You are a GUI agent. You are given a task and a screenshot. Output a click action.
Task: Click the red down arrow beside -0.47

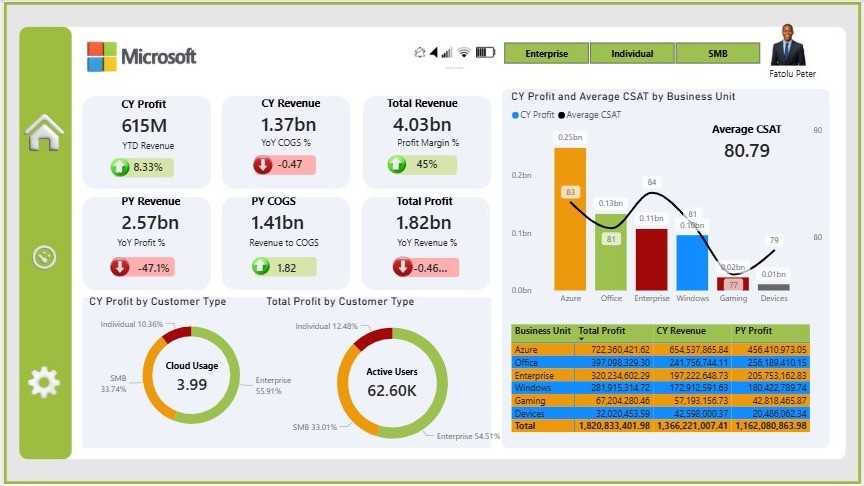[263, 164]
